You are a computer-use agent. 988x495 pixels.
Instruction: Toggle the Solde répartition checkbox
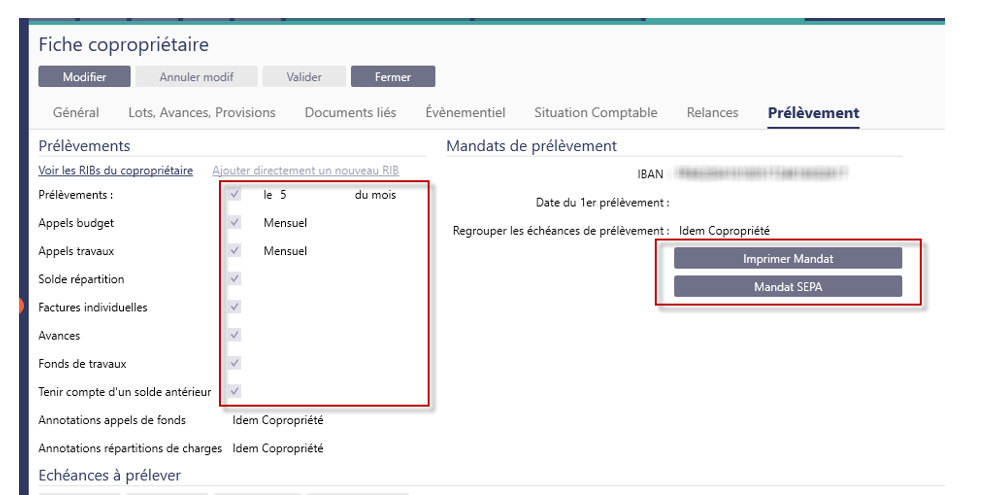(x=235, y=279)
